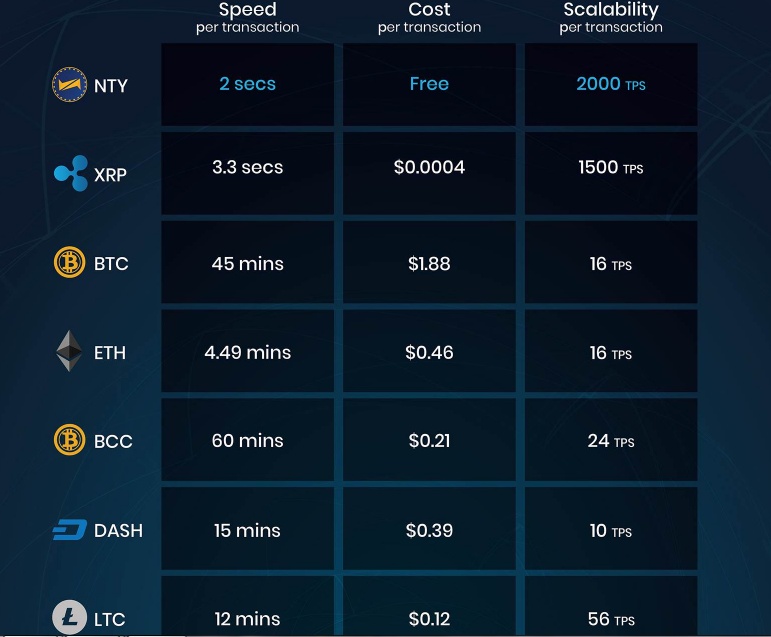
Task: Click the LTC 56 TPS scalability cell
Action: [611, 618]
